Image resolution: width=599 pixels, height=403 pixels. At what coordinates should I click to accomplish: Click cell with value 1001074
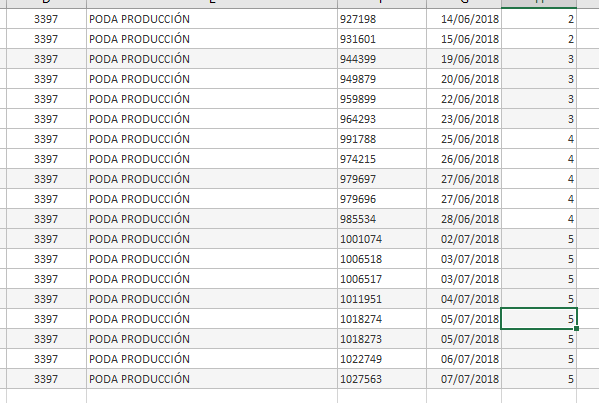click(x=382, y=239)
